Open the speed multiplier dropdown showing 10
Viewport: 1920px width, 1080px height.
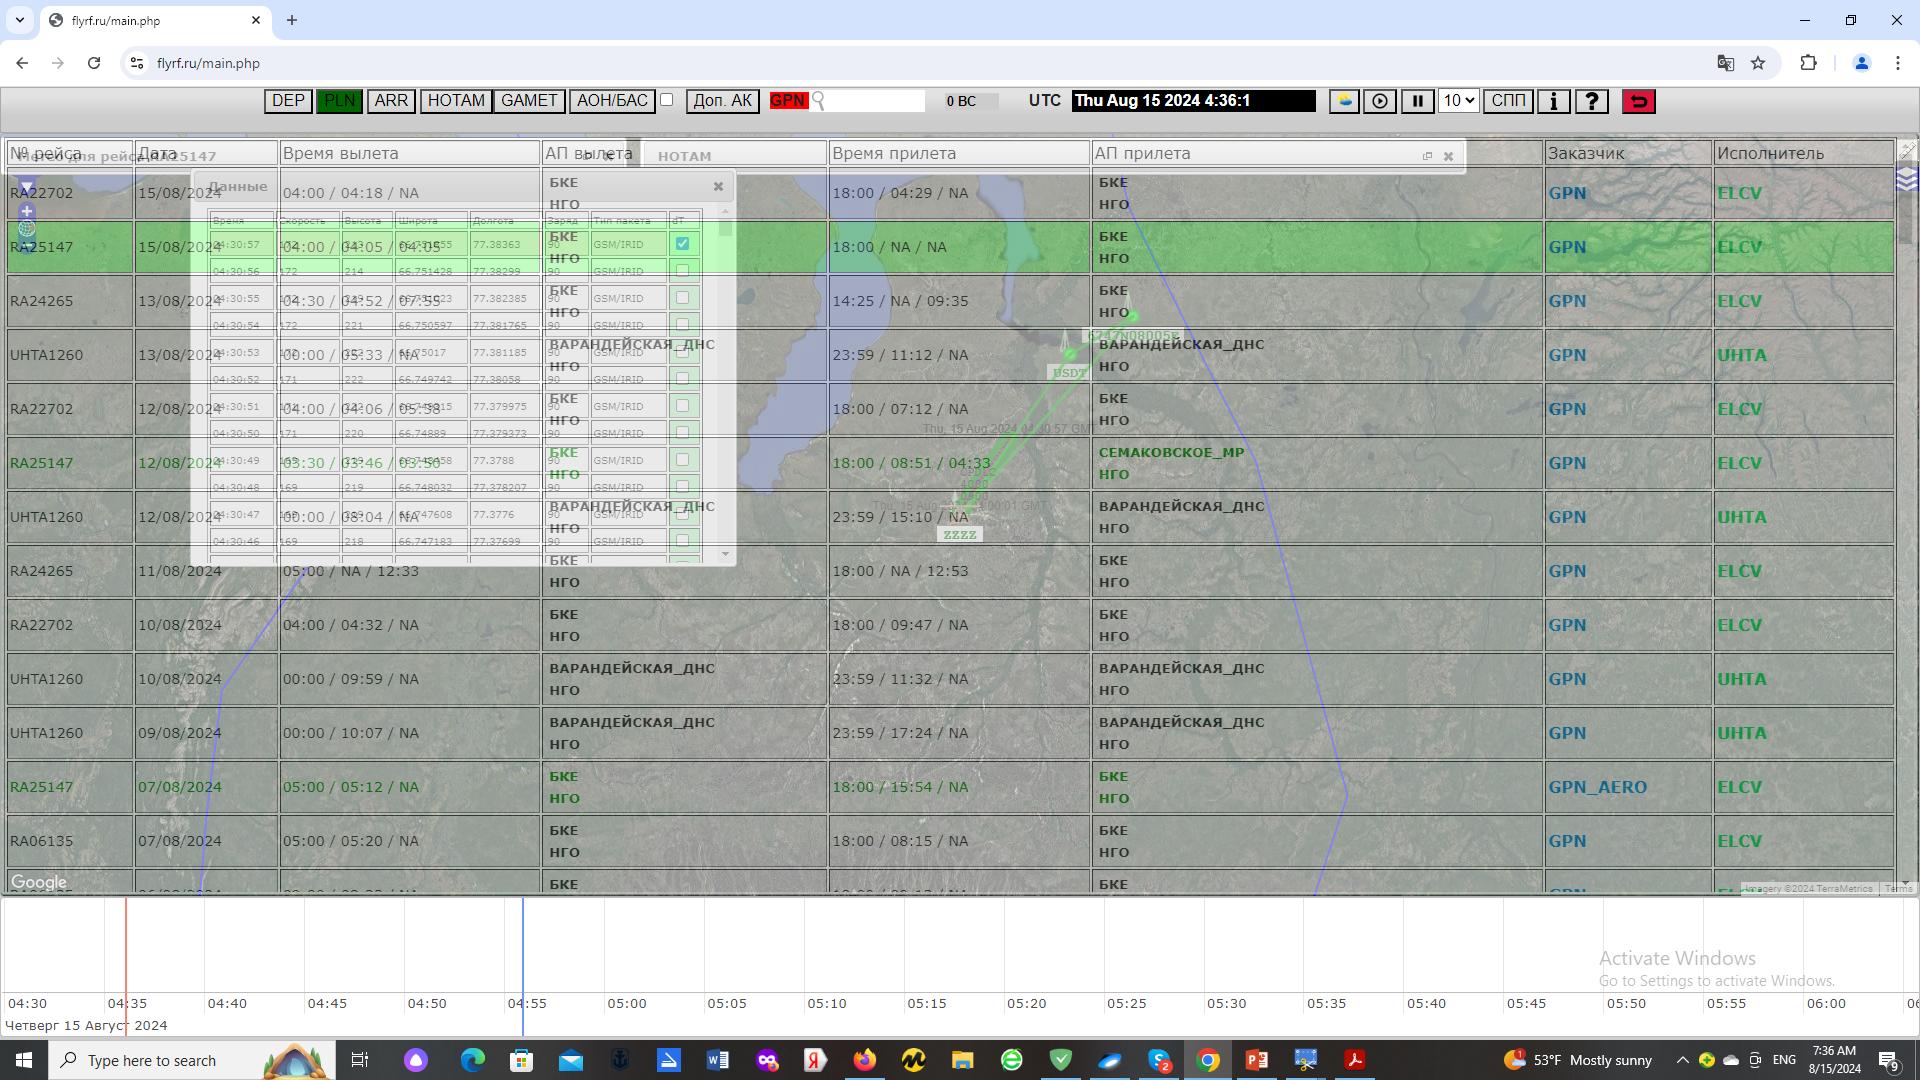[1458, 101]
